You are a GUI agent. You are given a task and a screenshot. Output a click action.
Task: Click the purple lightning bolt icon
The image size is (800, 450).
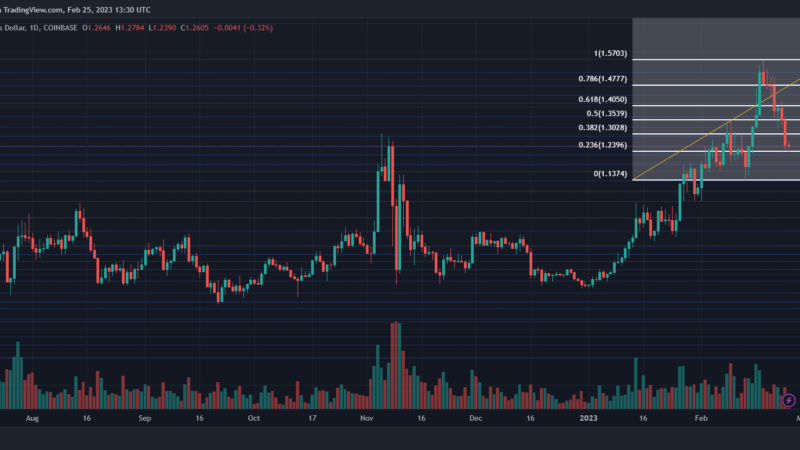788,401
